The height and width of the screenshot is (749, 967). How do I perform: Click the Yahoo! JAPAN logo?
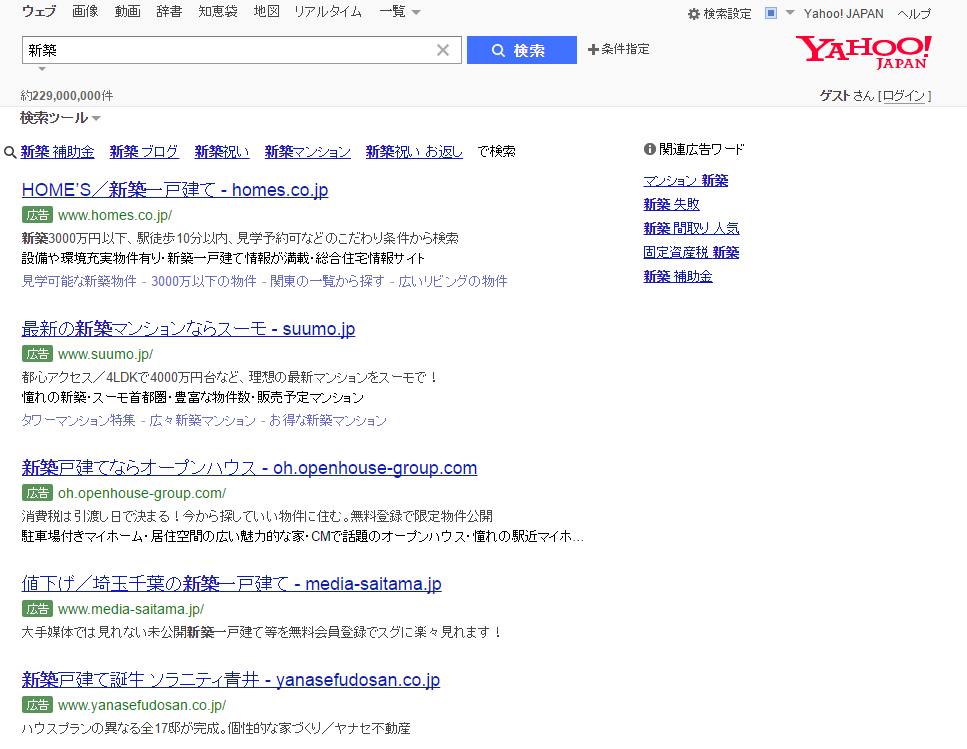(x=863, y=52)
